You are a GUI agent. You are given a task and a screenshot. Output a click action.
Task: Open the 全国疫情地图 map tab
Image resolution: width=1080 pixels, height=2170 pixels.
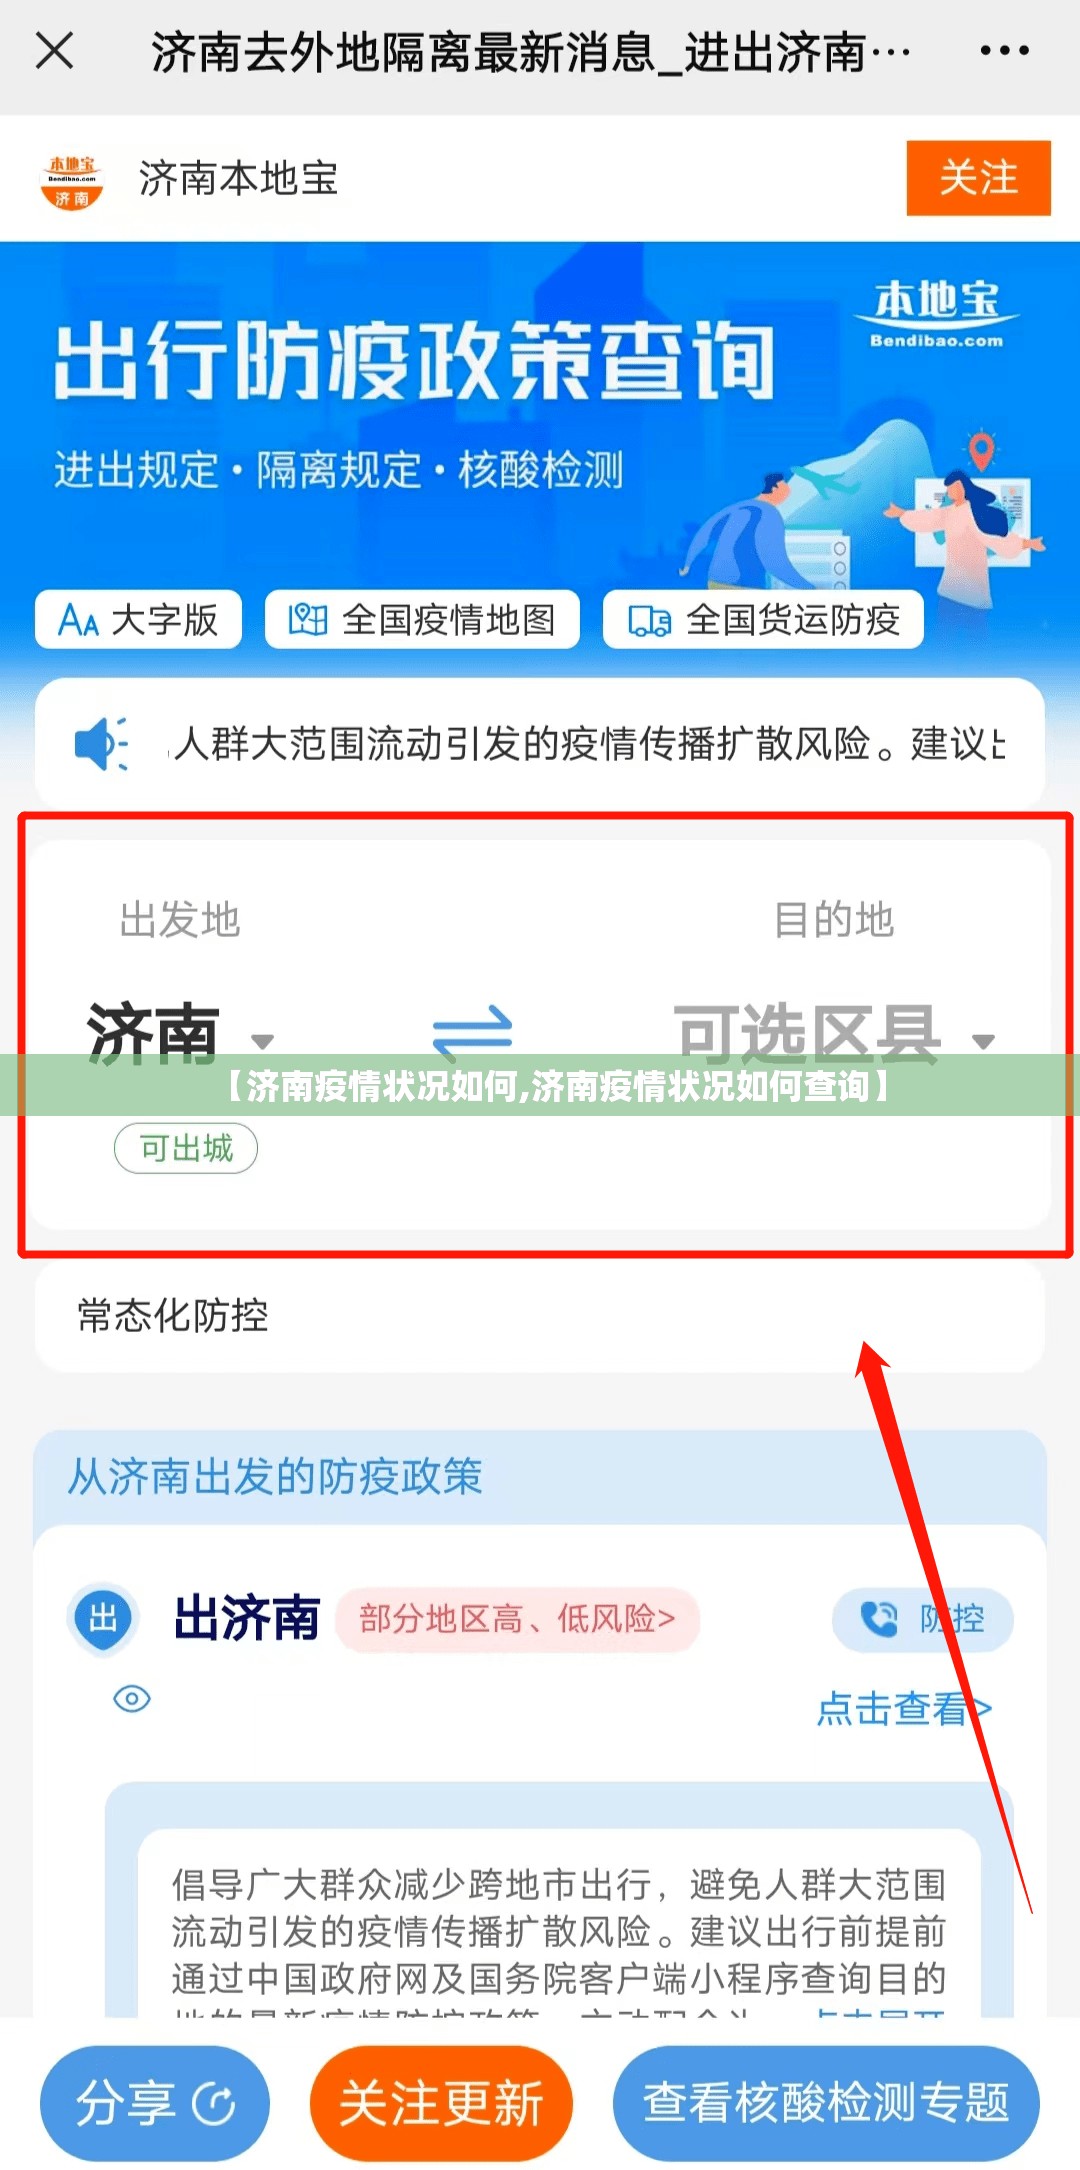tap(422, 620)
